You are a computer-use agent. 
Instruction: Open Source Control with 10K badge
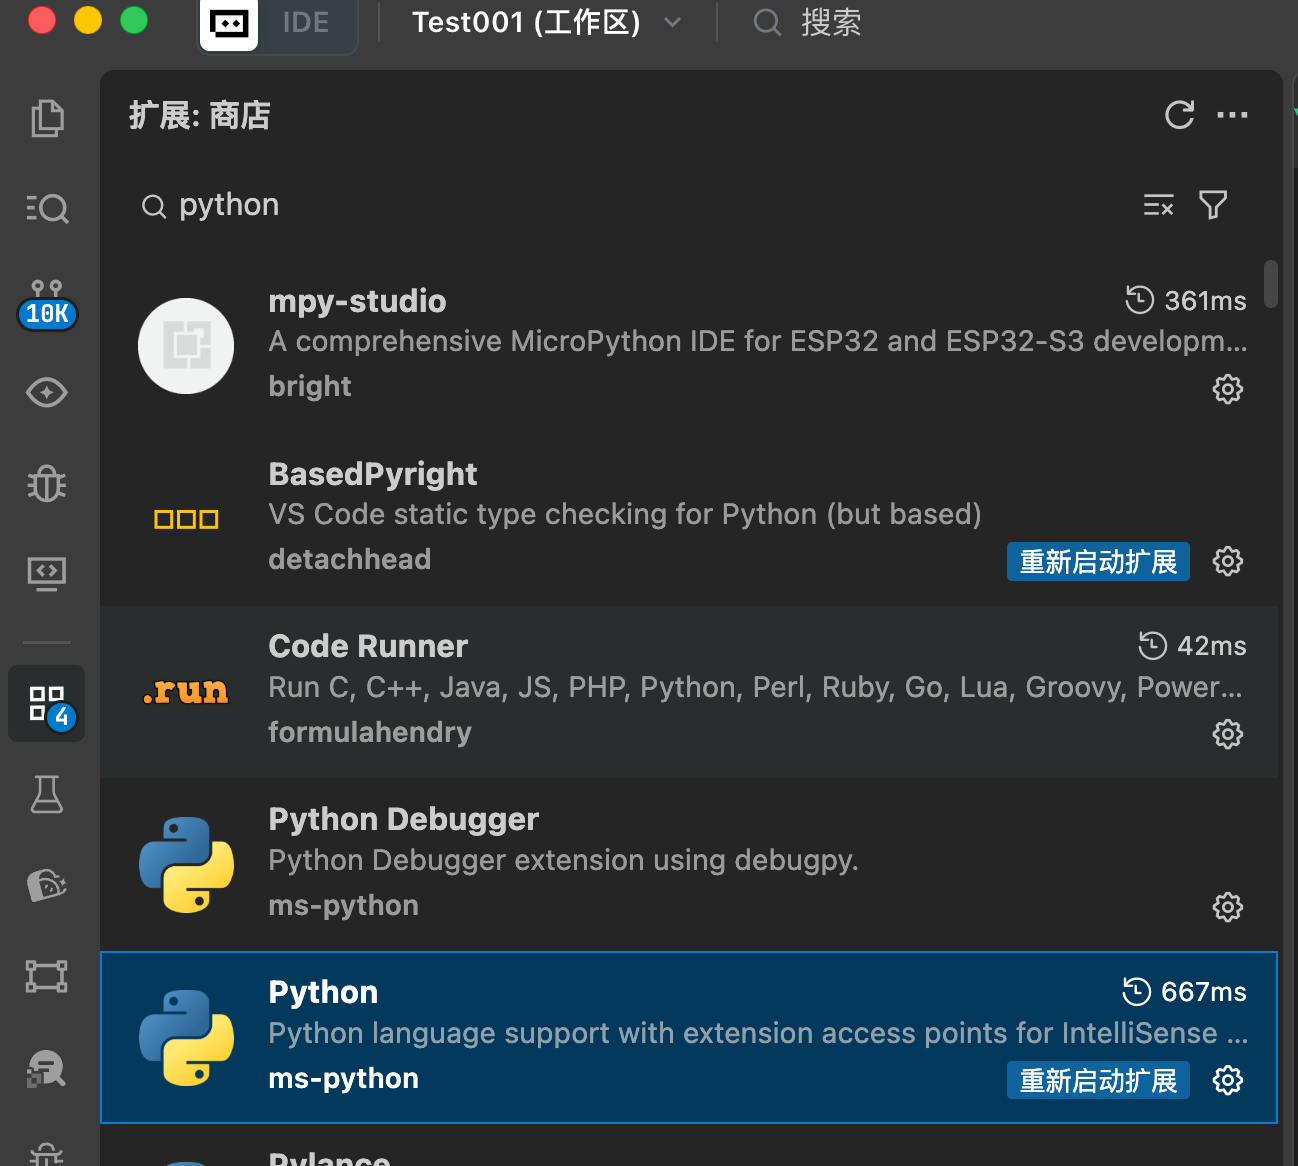(x=47, y=305)
